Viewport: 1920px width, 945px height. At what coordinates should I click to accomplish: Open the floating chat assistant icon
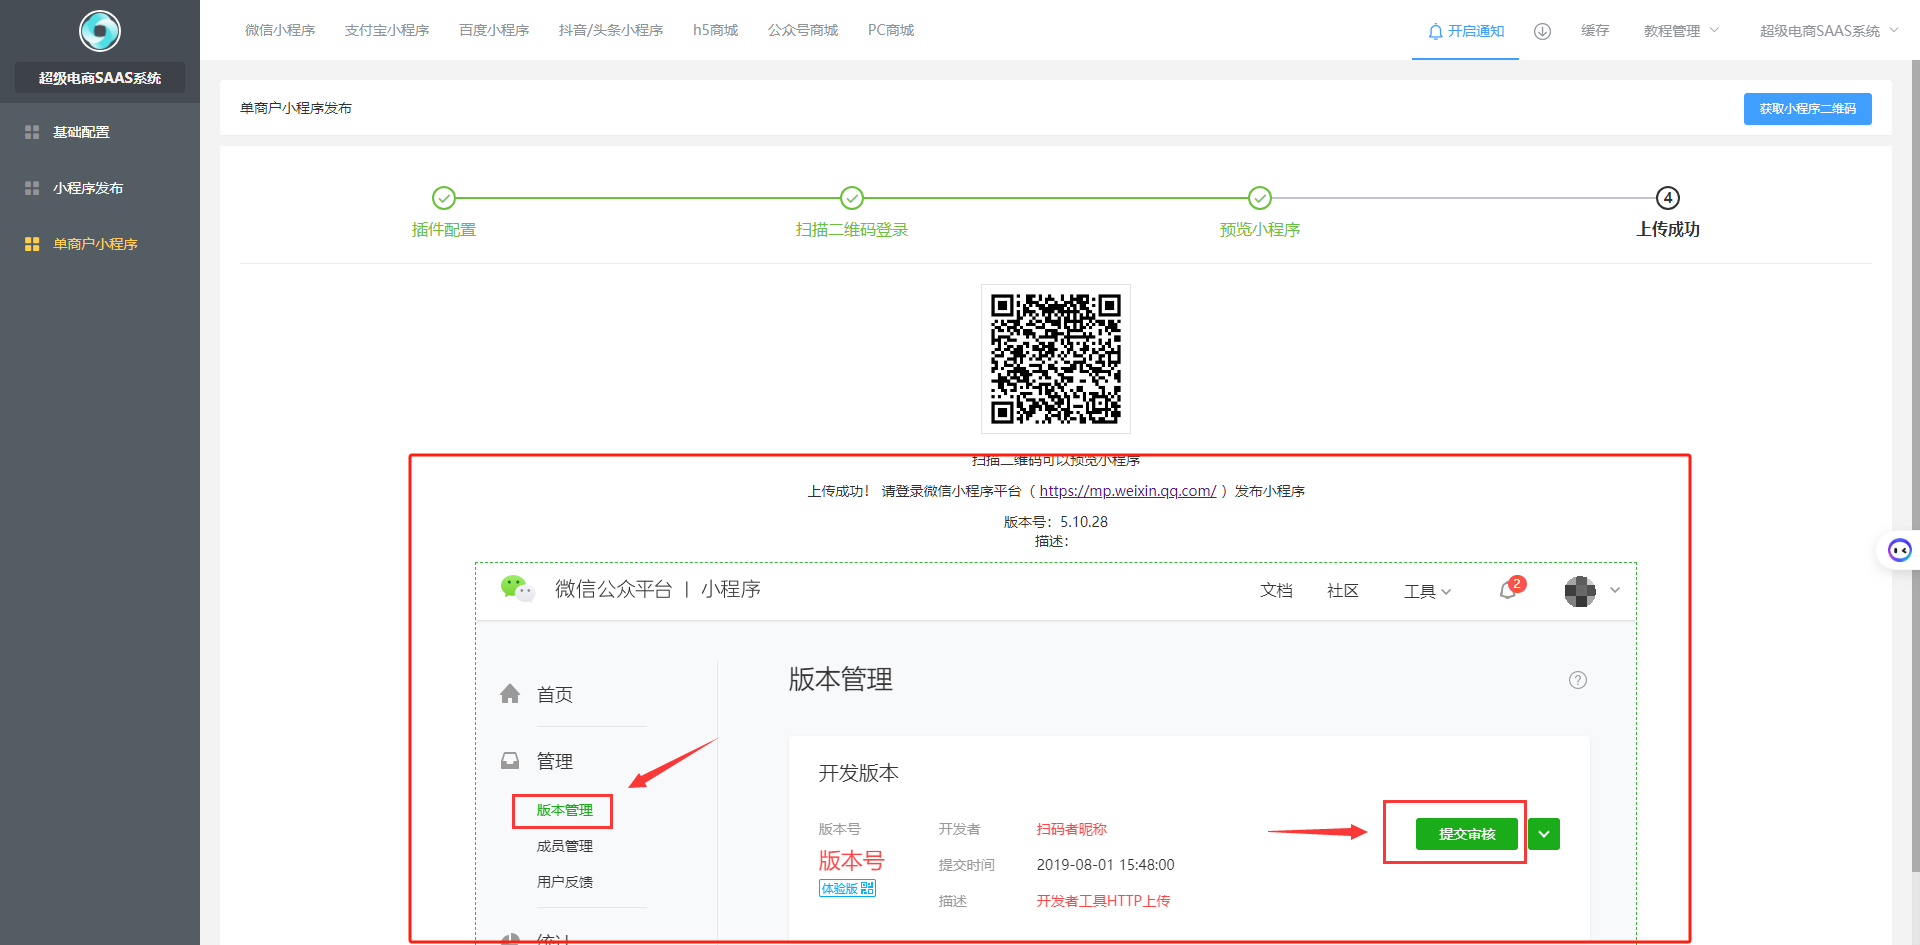1899,550
